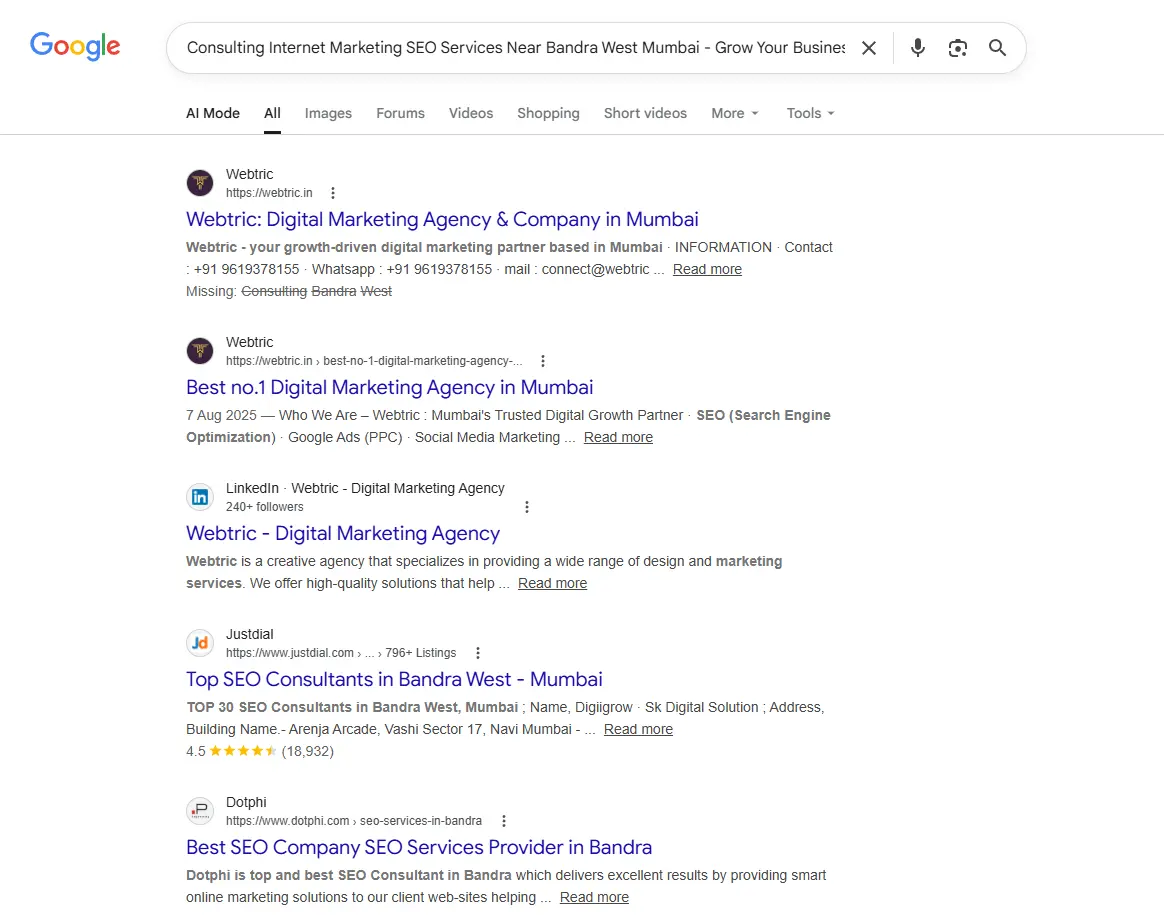Switch to the Images results tab
This screenshot has width=1164, height=915.
[328, 113]
